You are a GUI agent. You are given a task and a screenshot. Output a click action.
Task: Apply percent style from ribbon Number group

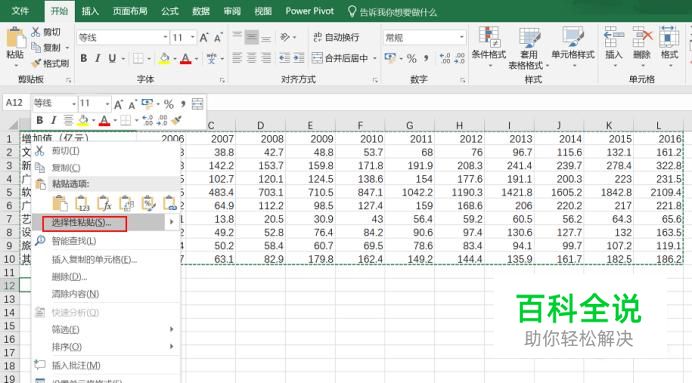(411, 58)
